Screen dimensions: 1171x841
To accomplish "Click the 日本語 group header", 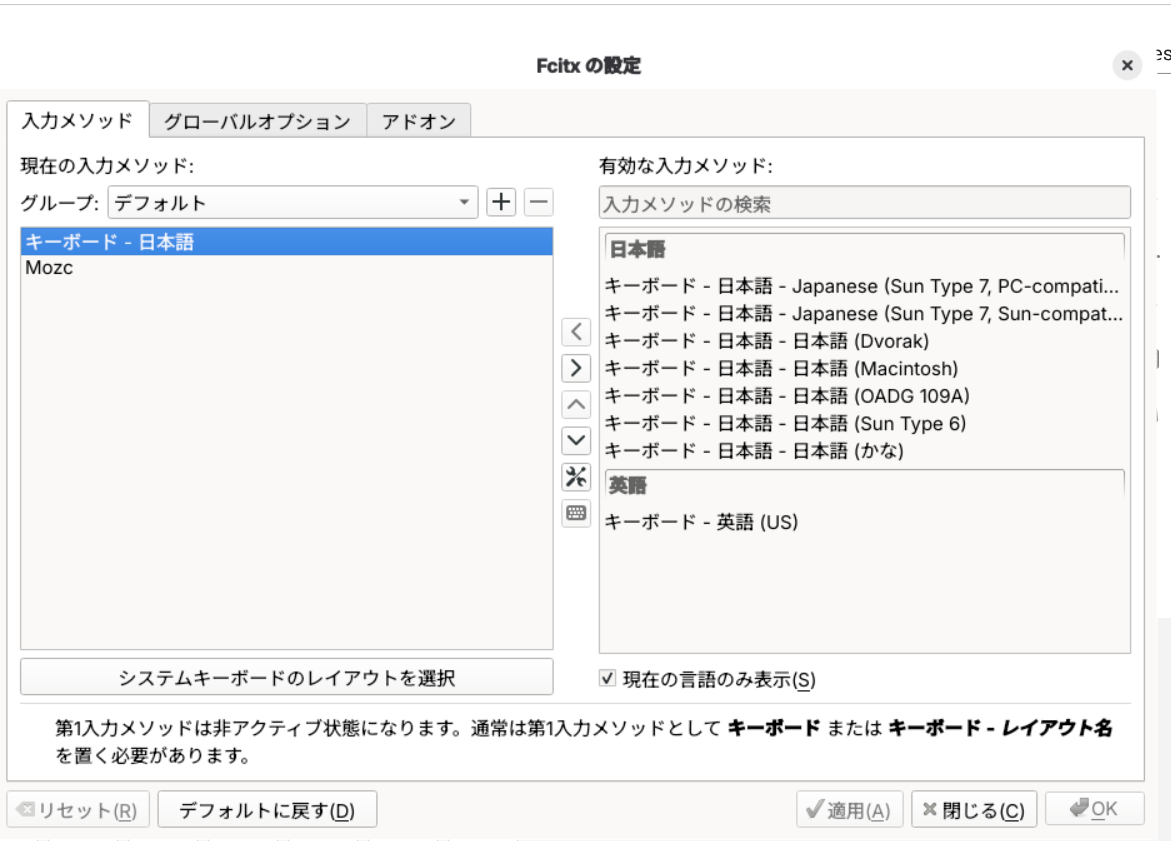I will pyautogui.click(x=864, y=249).
